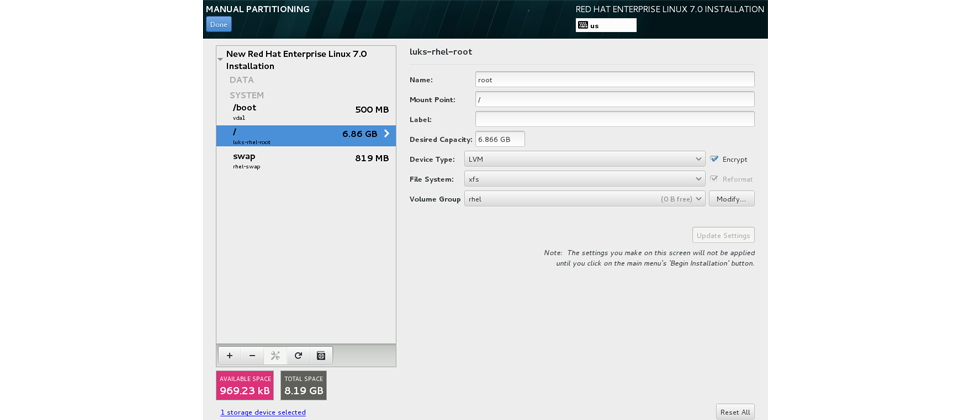Click the 500 MB size of /boot

tap(372, 110)
